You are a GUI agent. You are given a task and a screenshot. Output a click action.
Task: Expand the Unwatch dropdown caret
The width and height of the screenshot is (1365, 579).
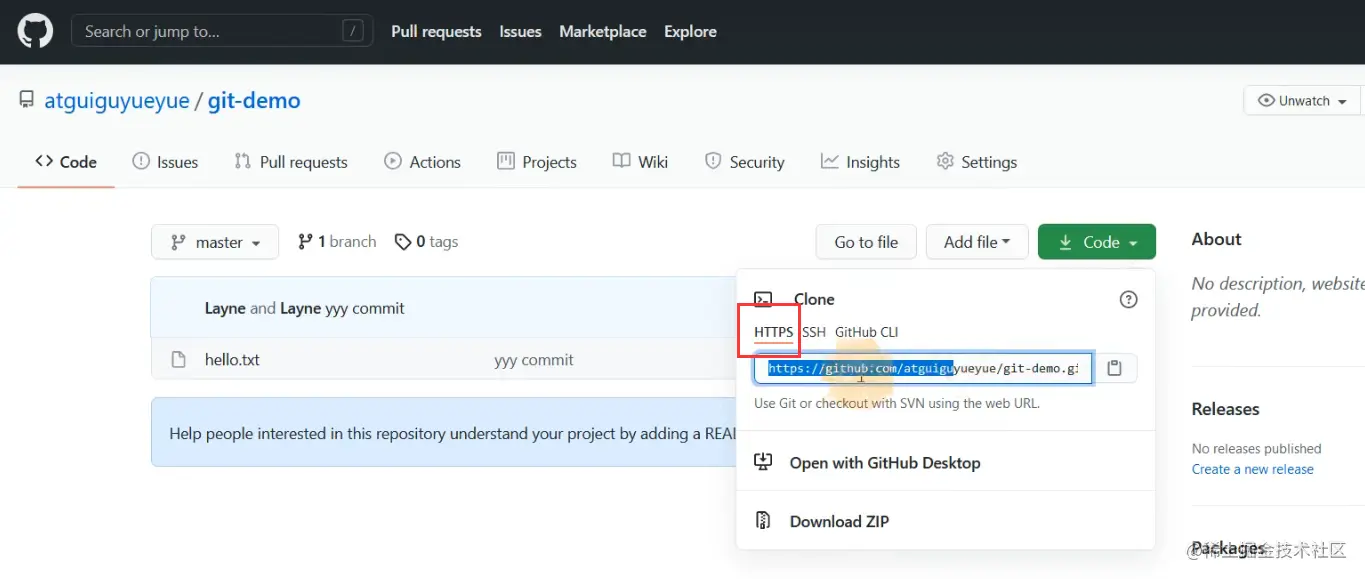[1342, 102]
